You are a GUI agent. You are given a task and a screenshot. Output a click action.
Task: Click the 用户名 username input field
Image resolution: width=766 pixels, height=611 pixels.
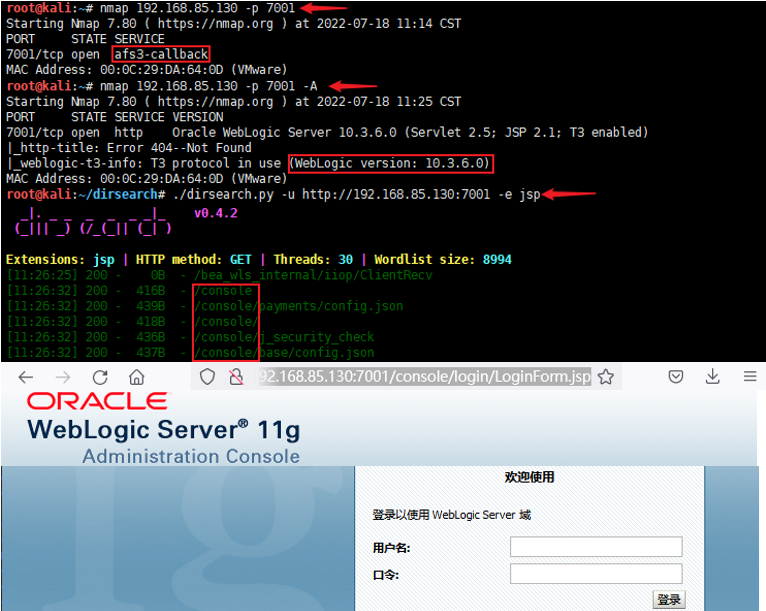(596, 547)
